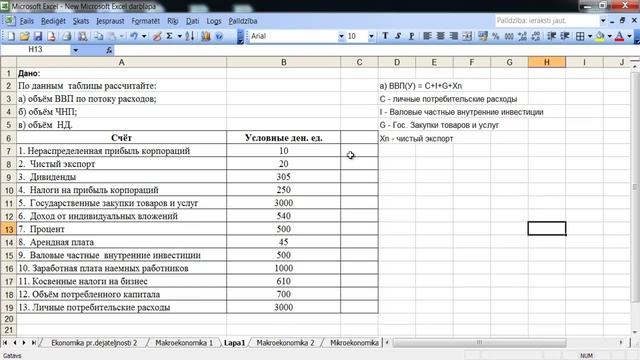The height and width of the screenshot is (360, 640).
Task: Select row 13 by its row header
Action: tap(8, 229)
